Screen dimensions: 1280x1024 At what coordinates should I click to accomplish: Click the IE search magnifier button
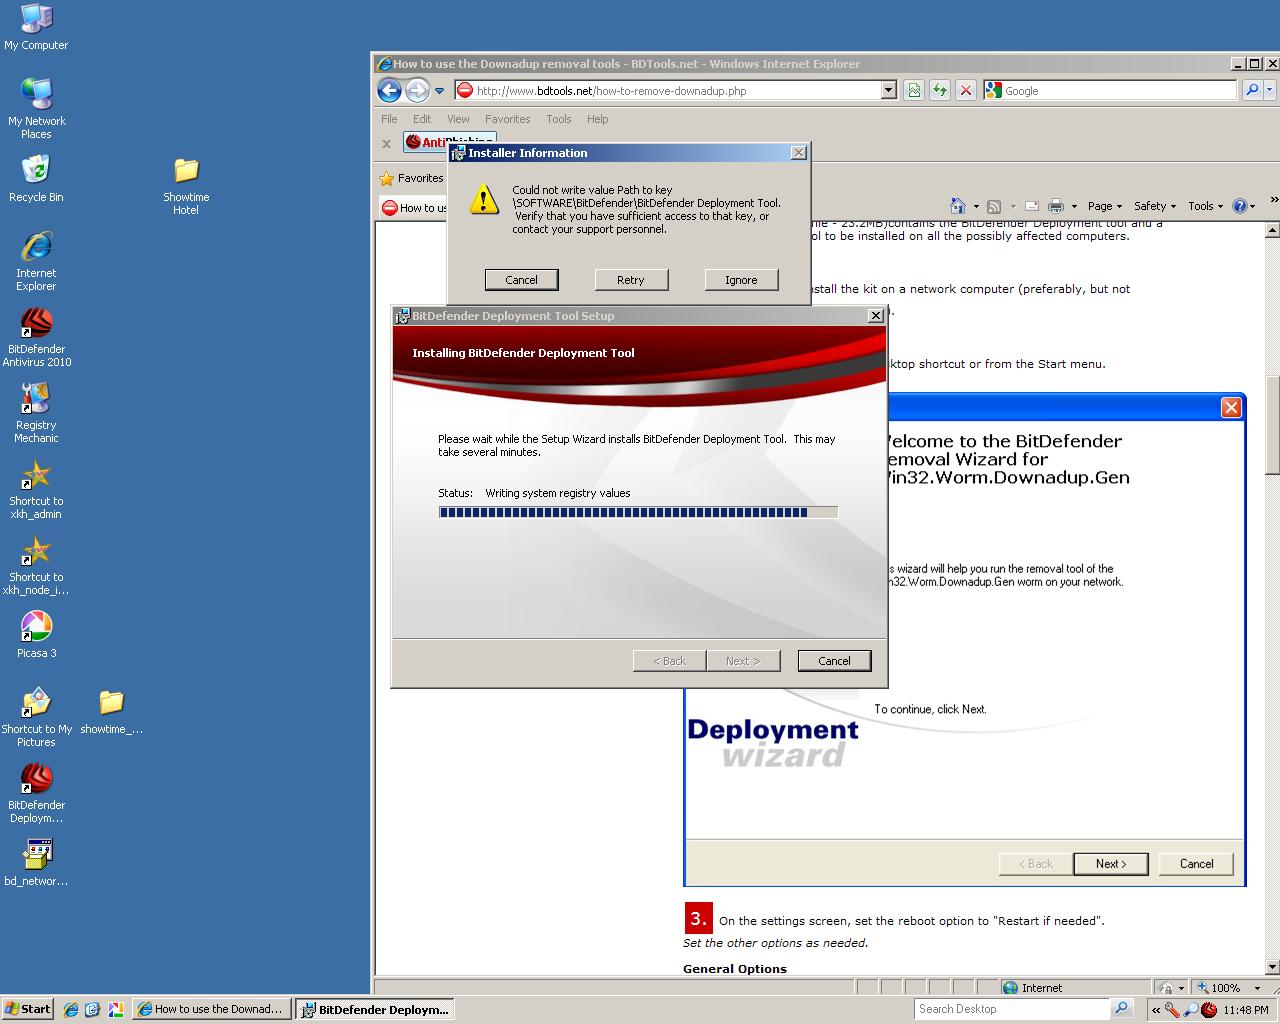point(1251,90)
